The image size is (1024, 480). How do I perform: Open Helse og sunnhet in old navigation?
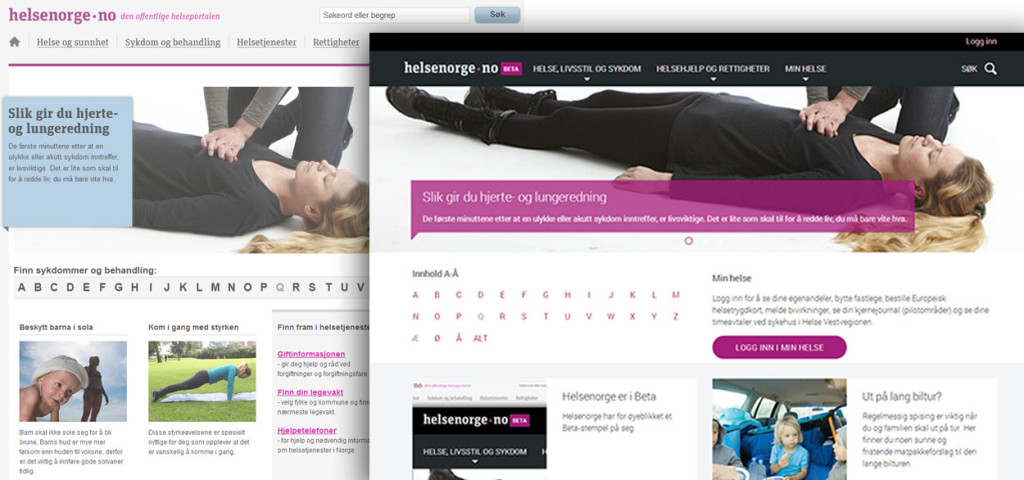click(x=72, y=42)
